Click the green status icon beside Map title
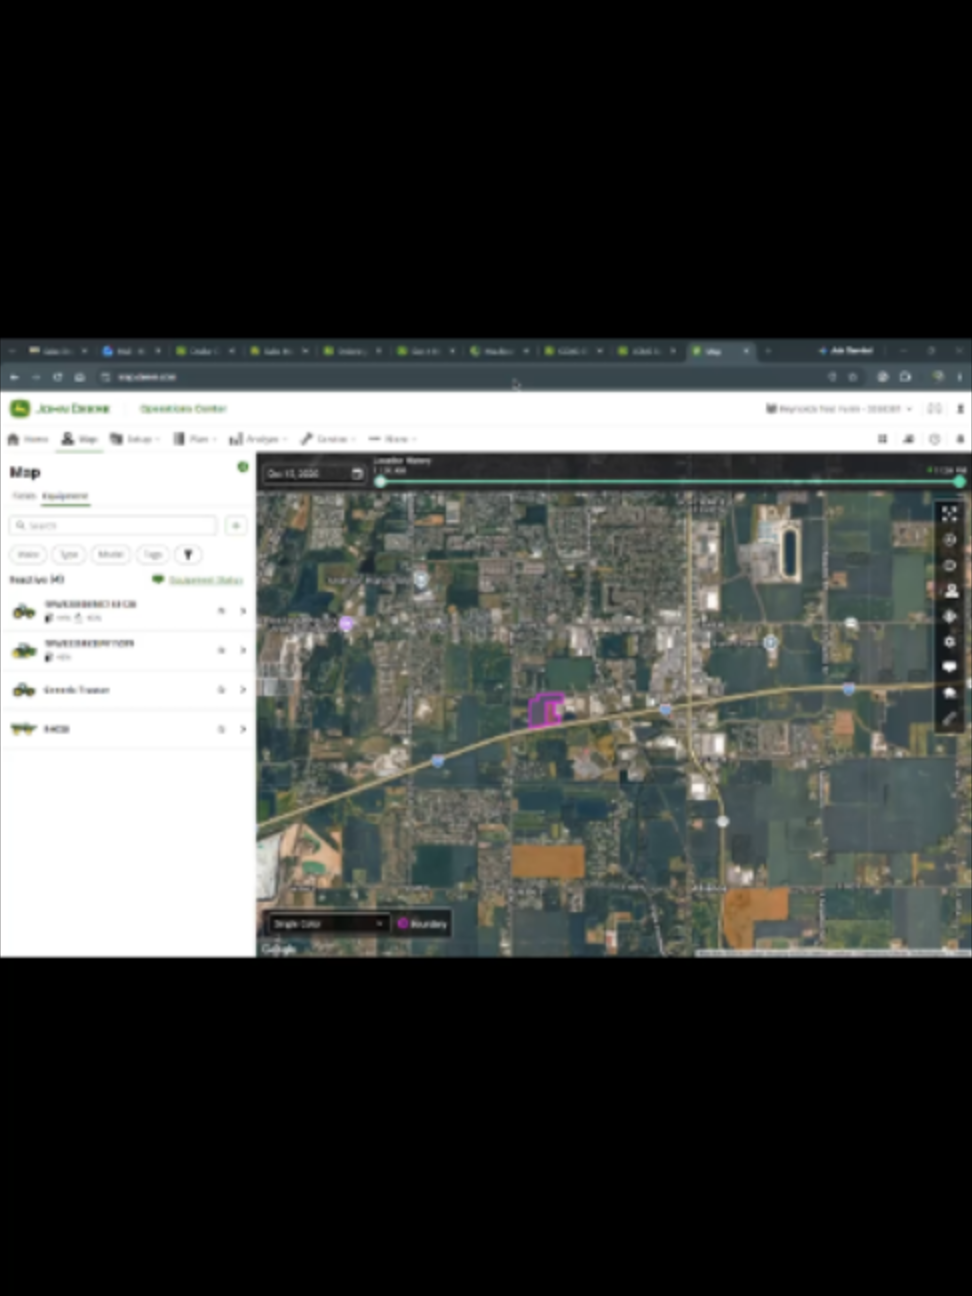 [x=242, y=467]
